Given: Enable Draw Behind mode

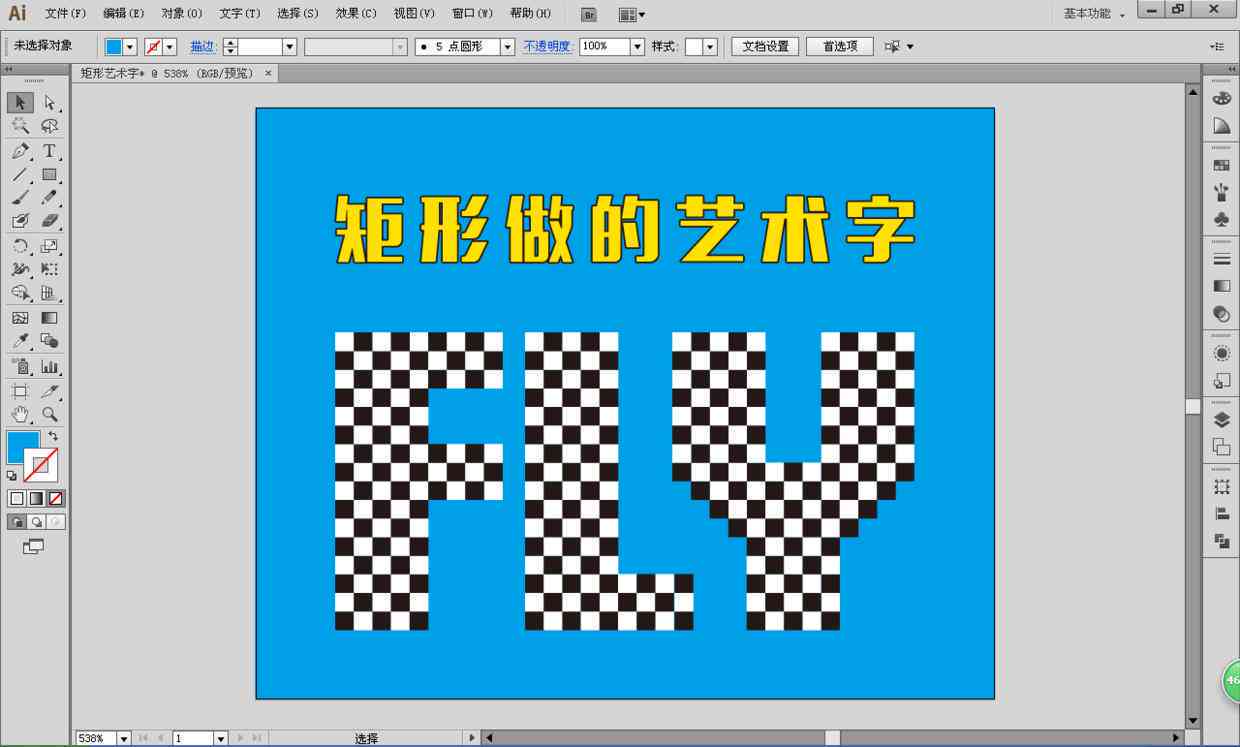Looking at the screenshot, I should click(x=36, y=522).
